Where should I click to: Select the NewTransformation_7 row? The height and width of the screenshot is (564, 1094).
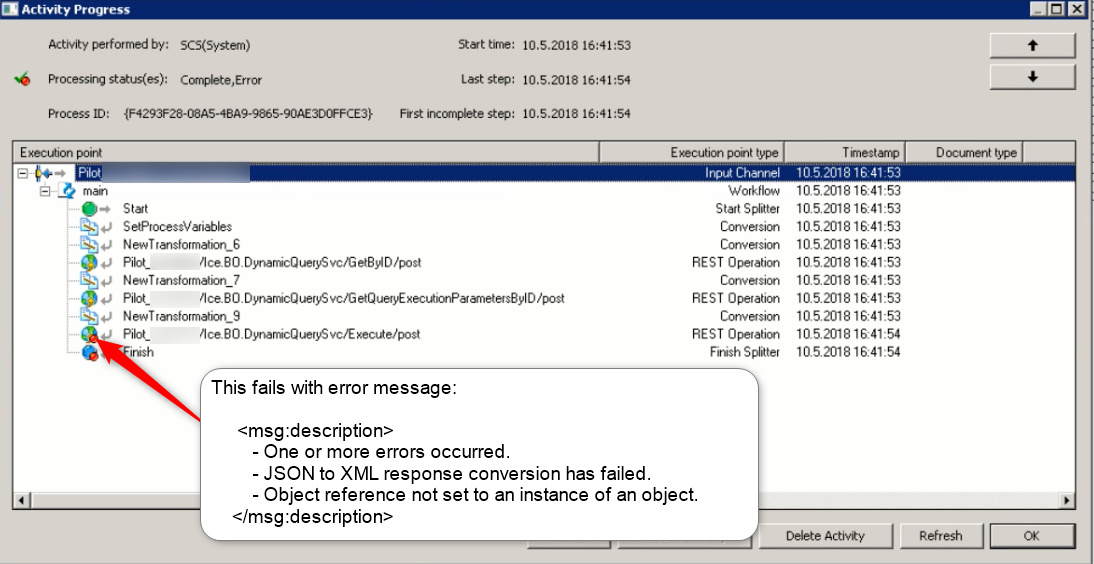coord(544,280)
